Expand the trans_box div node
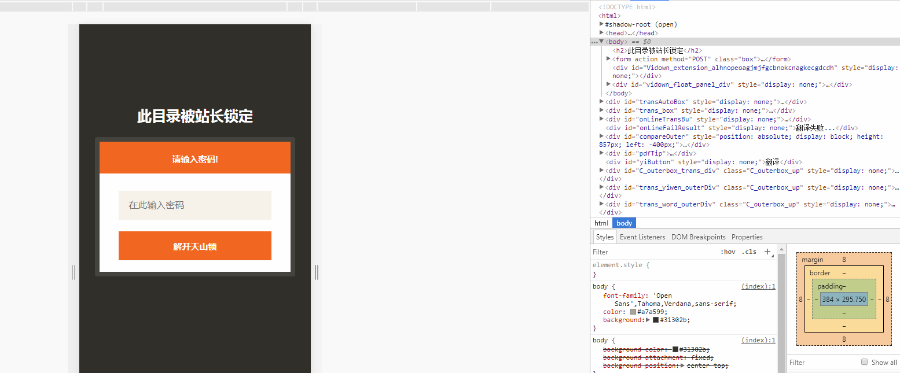Image resolution: width=900 pixels, height=373 pixels. [601, 110]
